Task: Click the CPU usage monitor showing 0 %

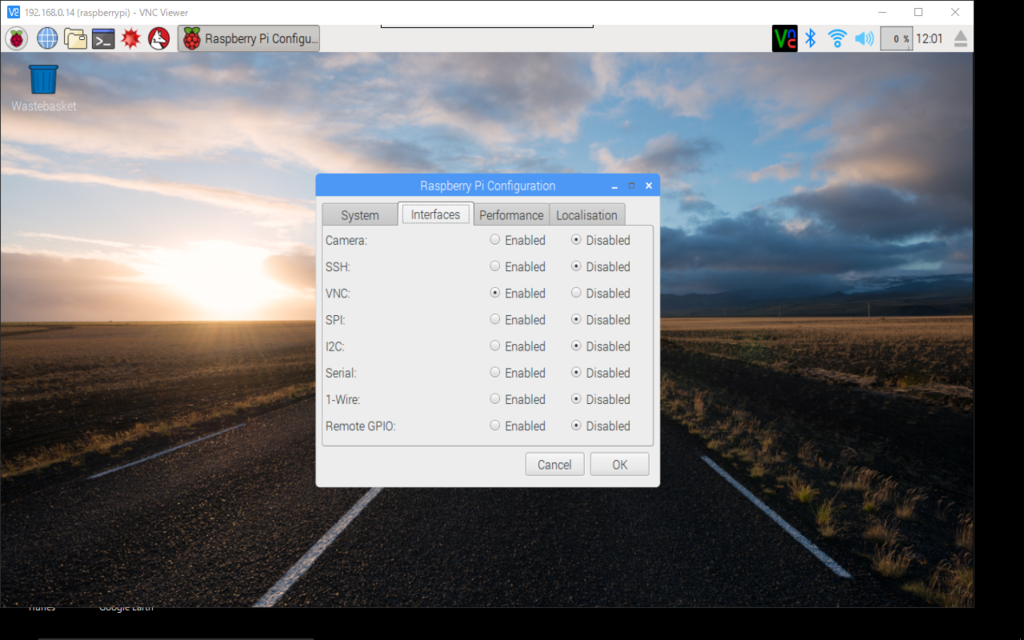Action: pos(896,39)
